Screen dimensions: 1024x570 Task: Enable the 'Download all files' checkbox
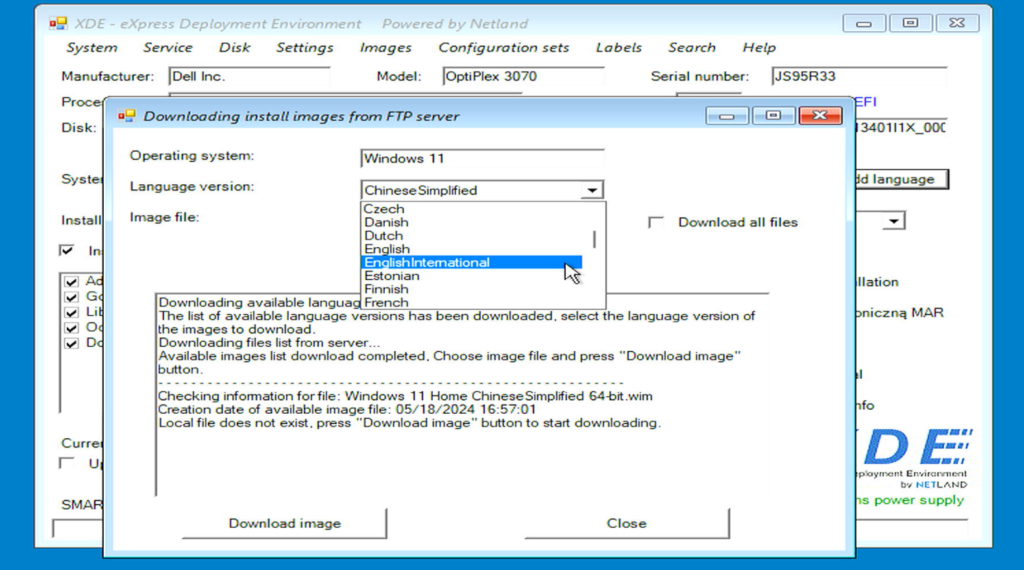click(x=657, y=222)
